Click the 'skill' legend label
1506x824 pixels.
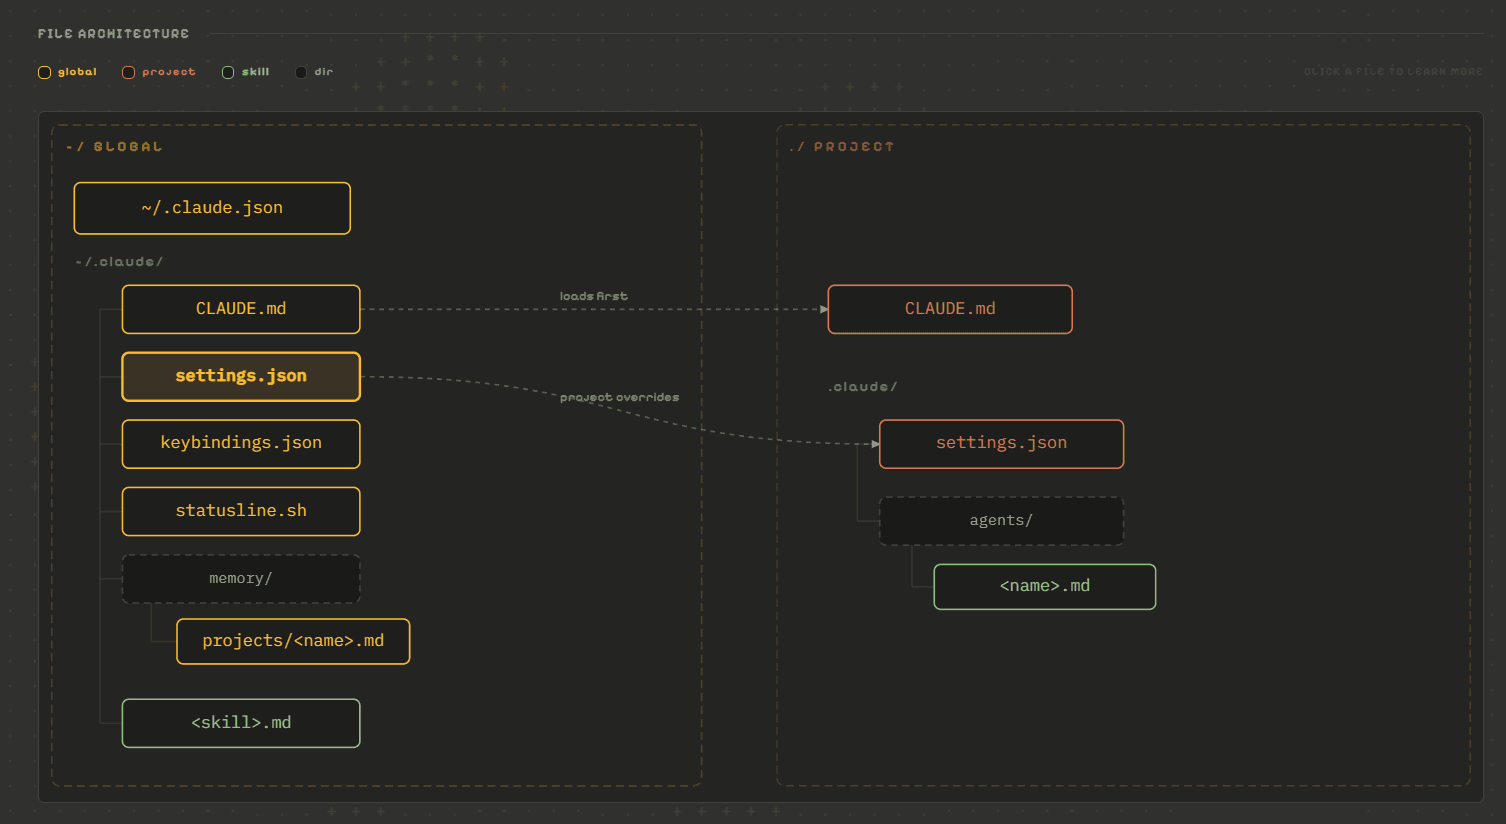255,72
